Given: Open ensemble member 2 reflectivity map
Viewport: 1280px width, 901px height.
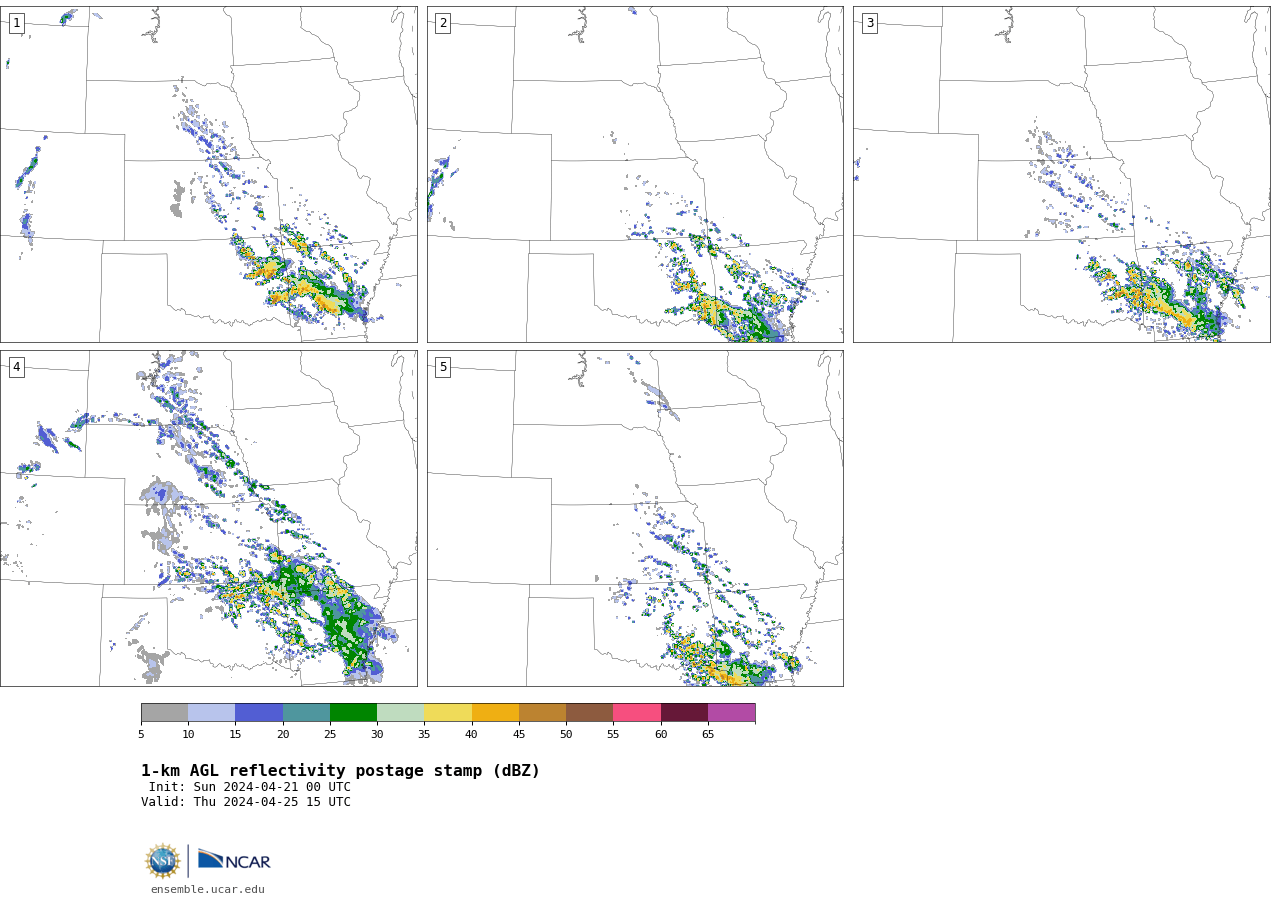Looking at the screenshot, I should tap(635, 174).
